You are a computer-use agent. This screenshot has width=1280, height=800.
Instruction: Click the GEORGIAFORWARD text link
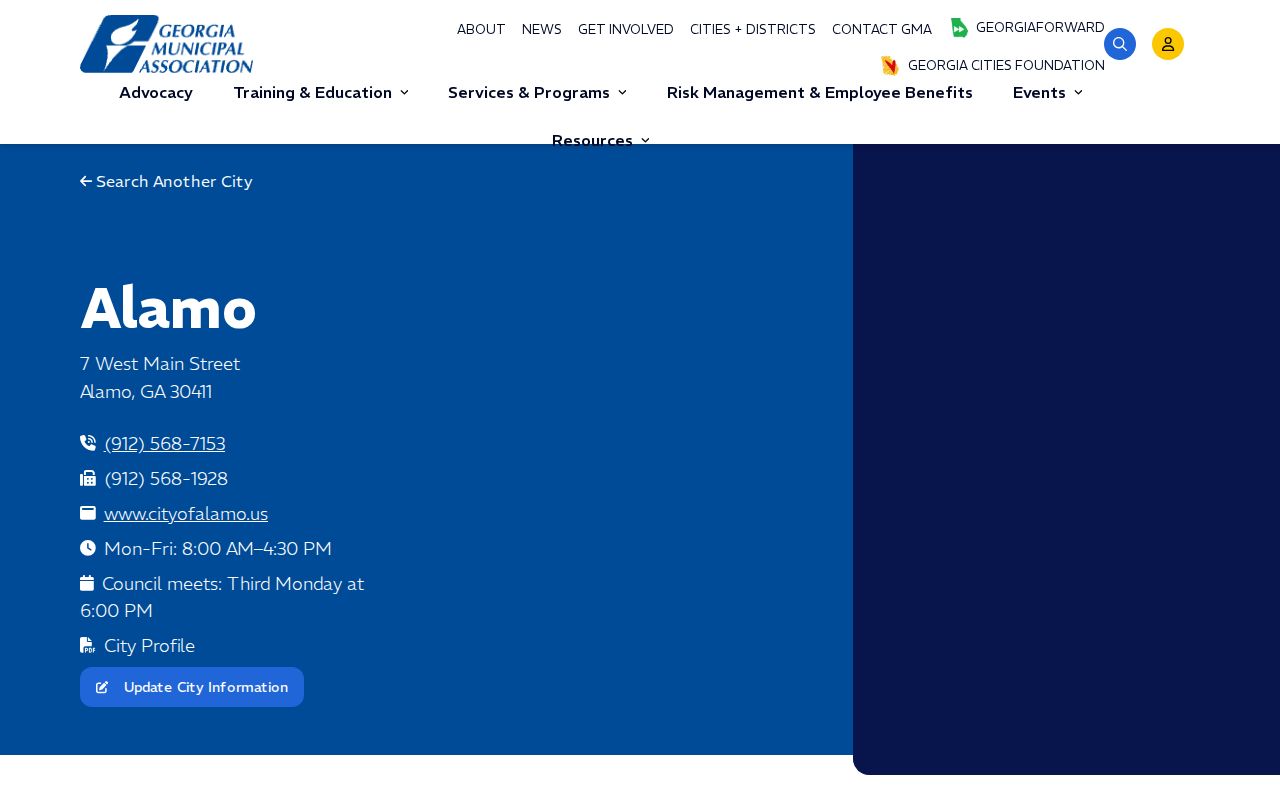(x=1040, y=28)
